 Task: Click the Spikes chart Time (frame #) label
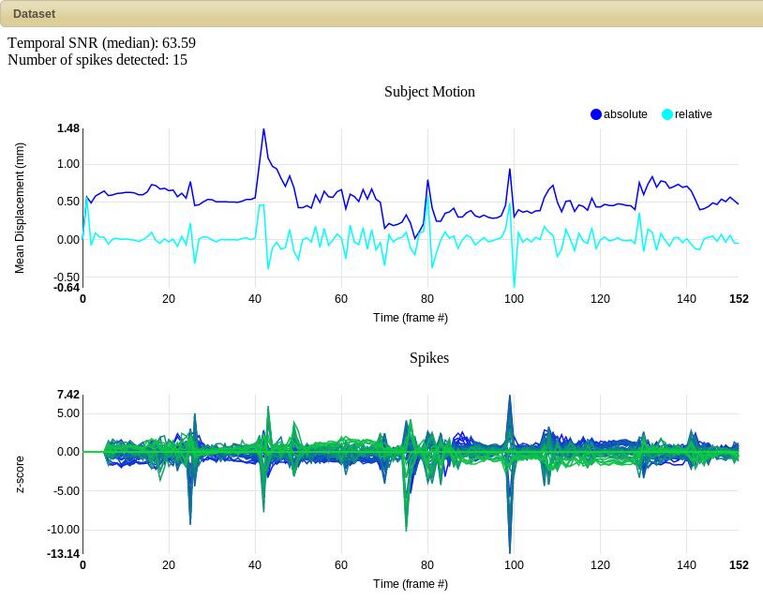(x=410, y=584)
